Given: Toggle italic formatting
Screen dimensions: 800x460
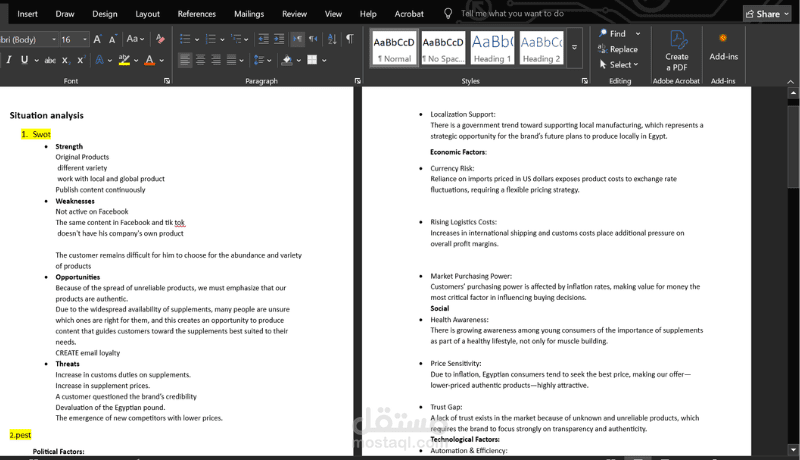Looking at the screenshot, I should [9, 60].
